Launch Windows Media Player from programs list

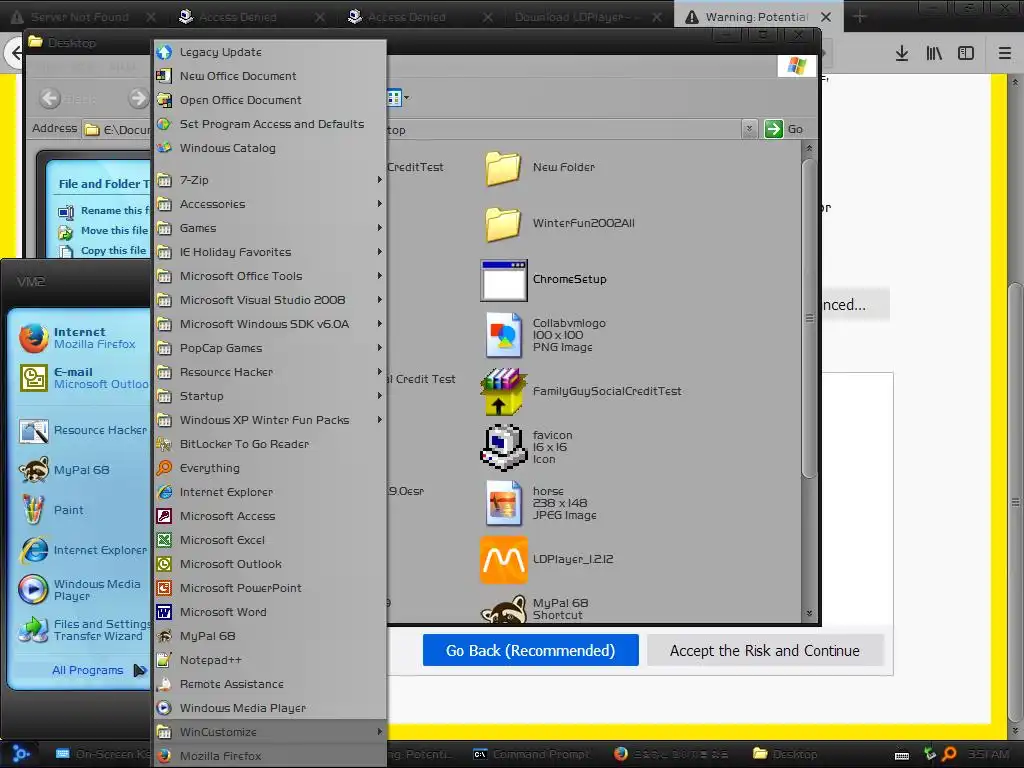pos(270,708)
